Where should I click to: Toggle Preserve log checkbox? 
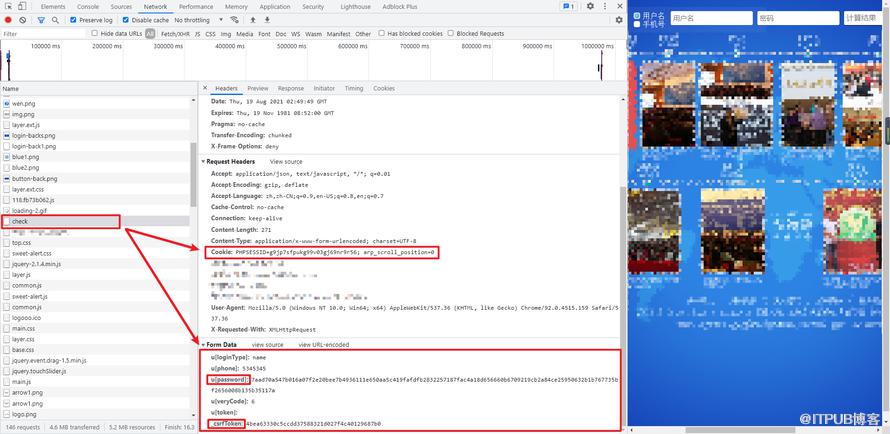(73, 20)
